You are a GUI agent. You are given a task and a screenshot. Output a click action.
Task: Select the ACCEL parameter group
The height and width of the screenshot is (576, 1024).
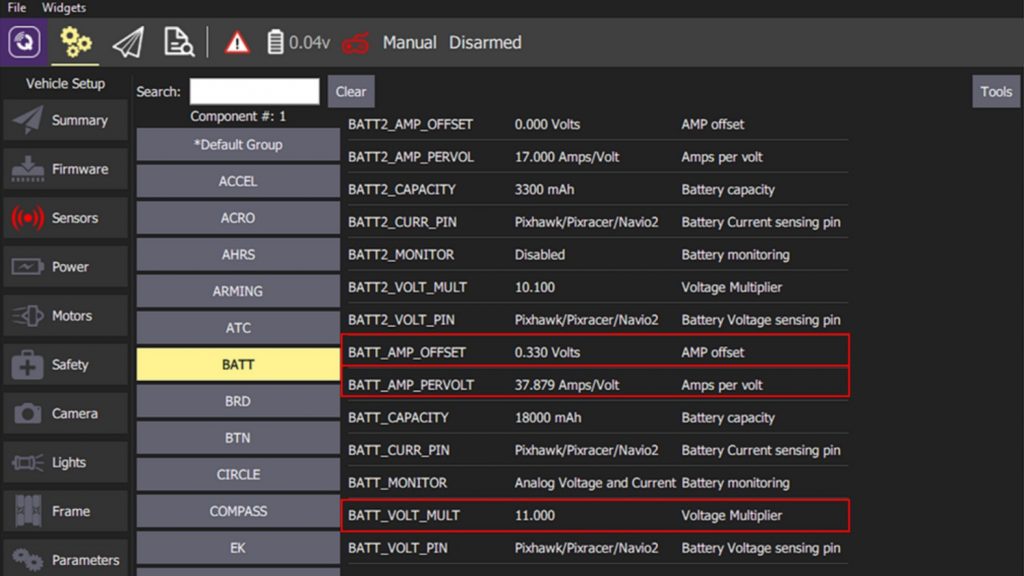(x=238, y=182)
